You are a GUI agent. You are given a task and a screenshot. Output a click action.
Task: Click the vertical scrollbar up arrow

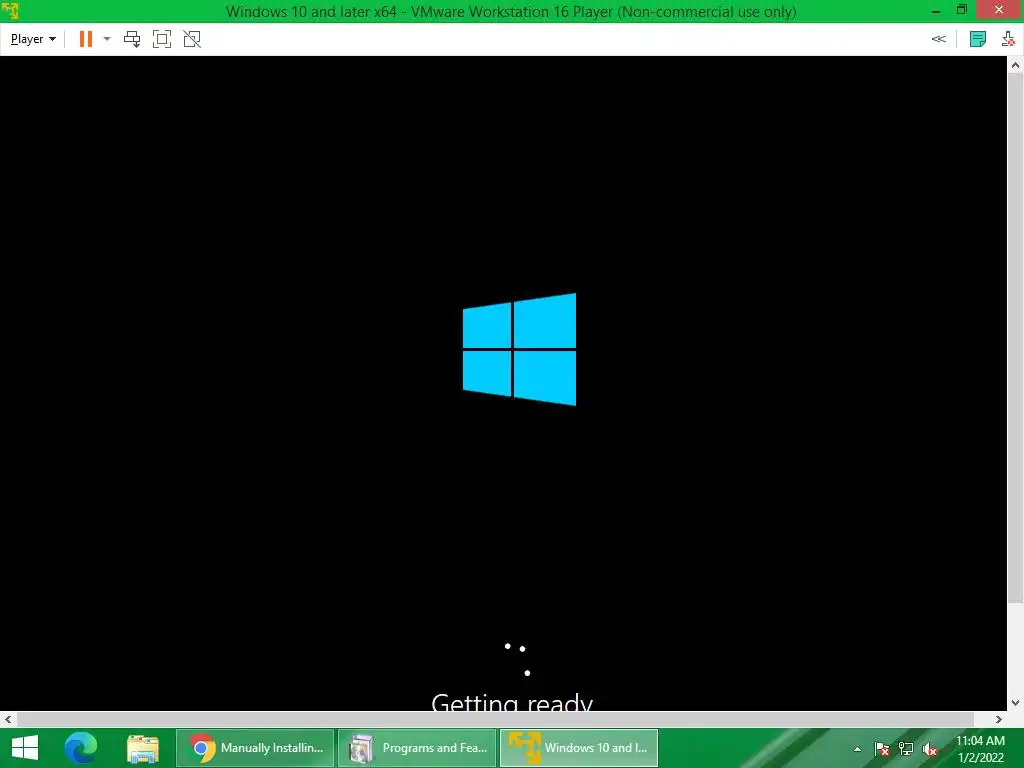(x=1016, y=64)
